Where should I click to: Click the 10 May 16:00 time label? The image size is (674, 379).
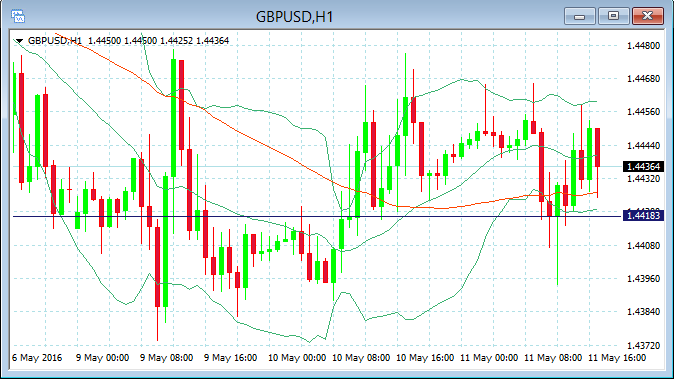click(425, 358)
